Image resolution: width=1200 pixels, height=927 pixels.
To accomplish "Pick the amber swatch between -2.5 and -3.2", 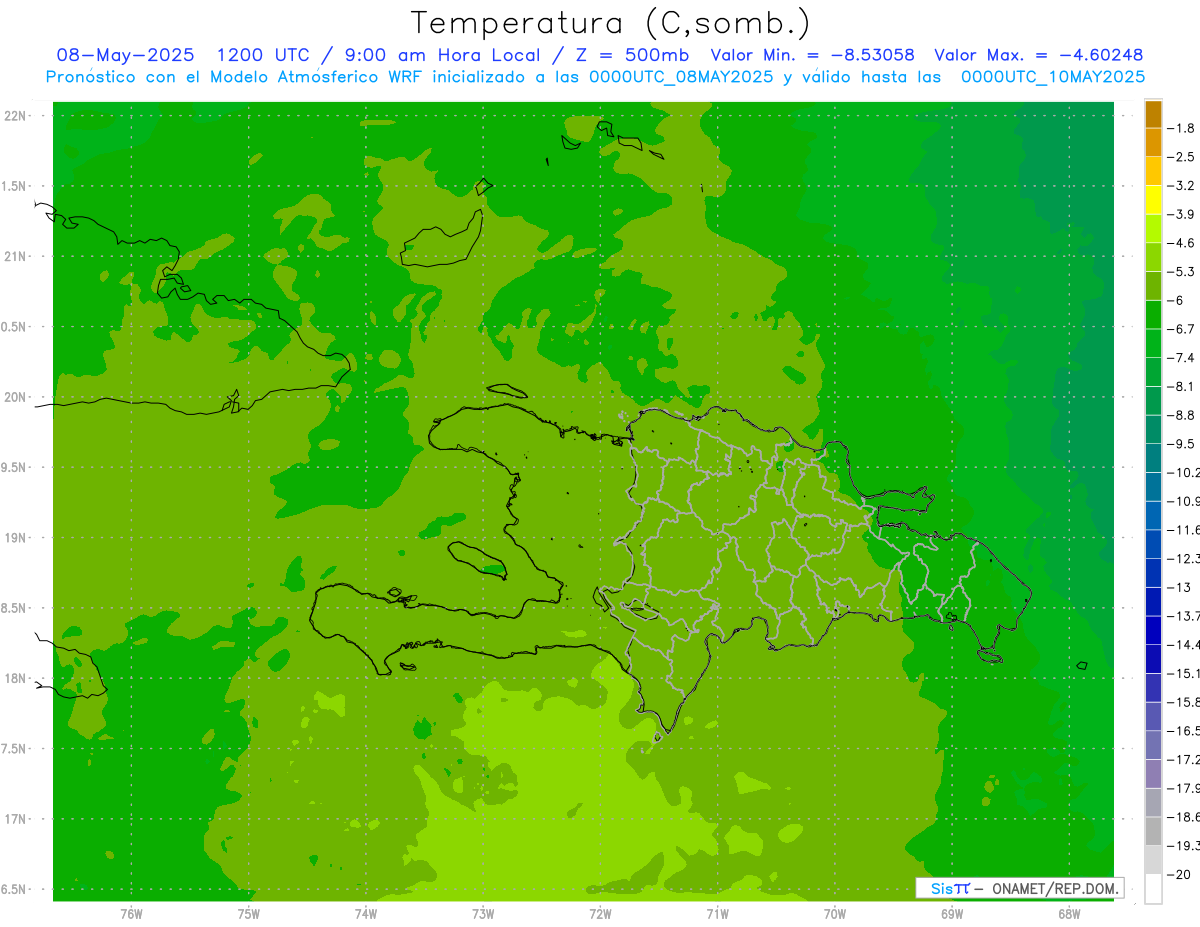I will pos(1153,171).
